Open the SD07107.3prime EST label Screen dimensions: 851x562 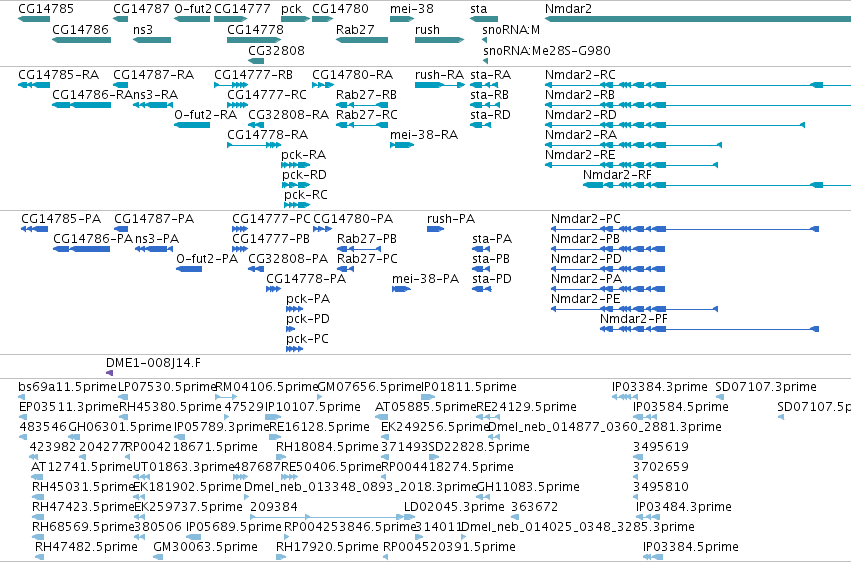click(x=766, y=387)
